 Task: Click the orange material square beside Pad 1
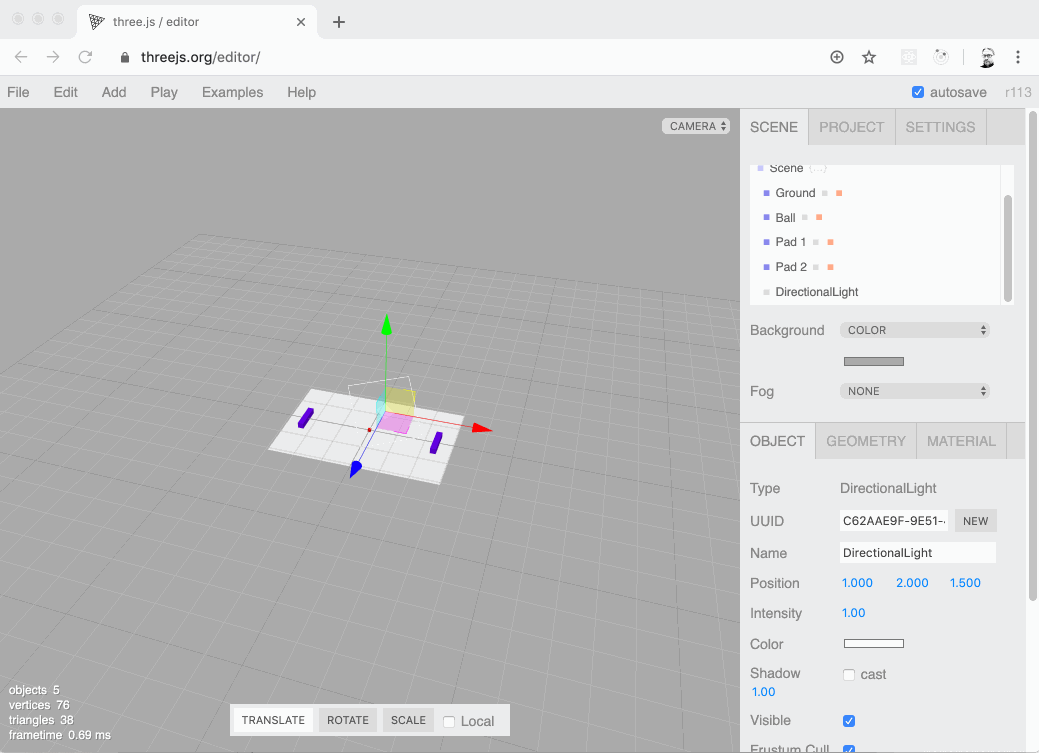tap(830, 242)
